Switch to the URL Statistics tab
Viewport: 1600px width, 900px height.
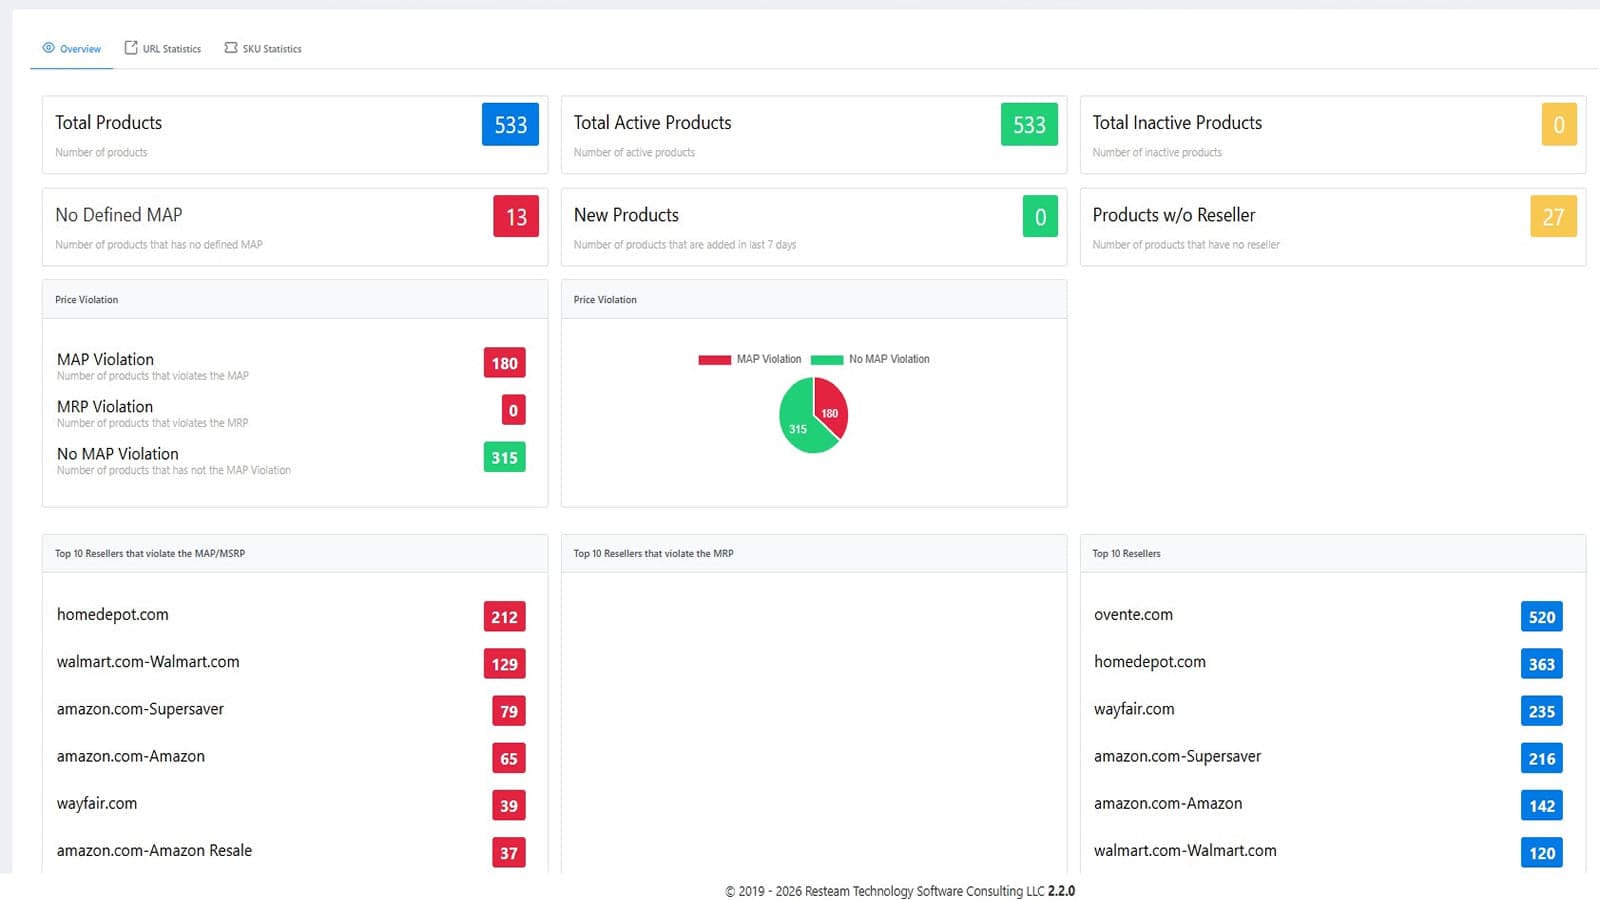[162, 48]
